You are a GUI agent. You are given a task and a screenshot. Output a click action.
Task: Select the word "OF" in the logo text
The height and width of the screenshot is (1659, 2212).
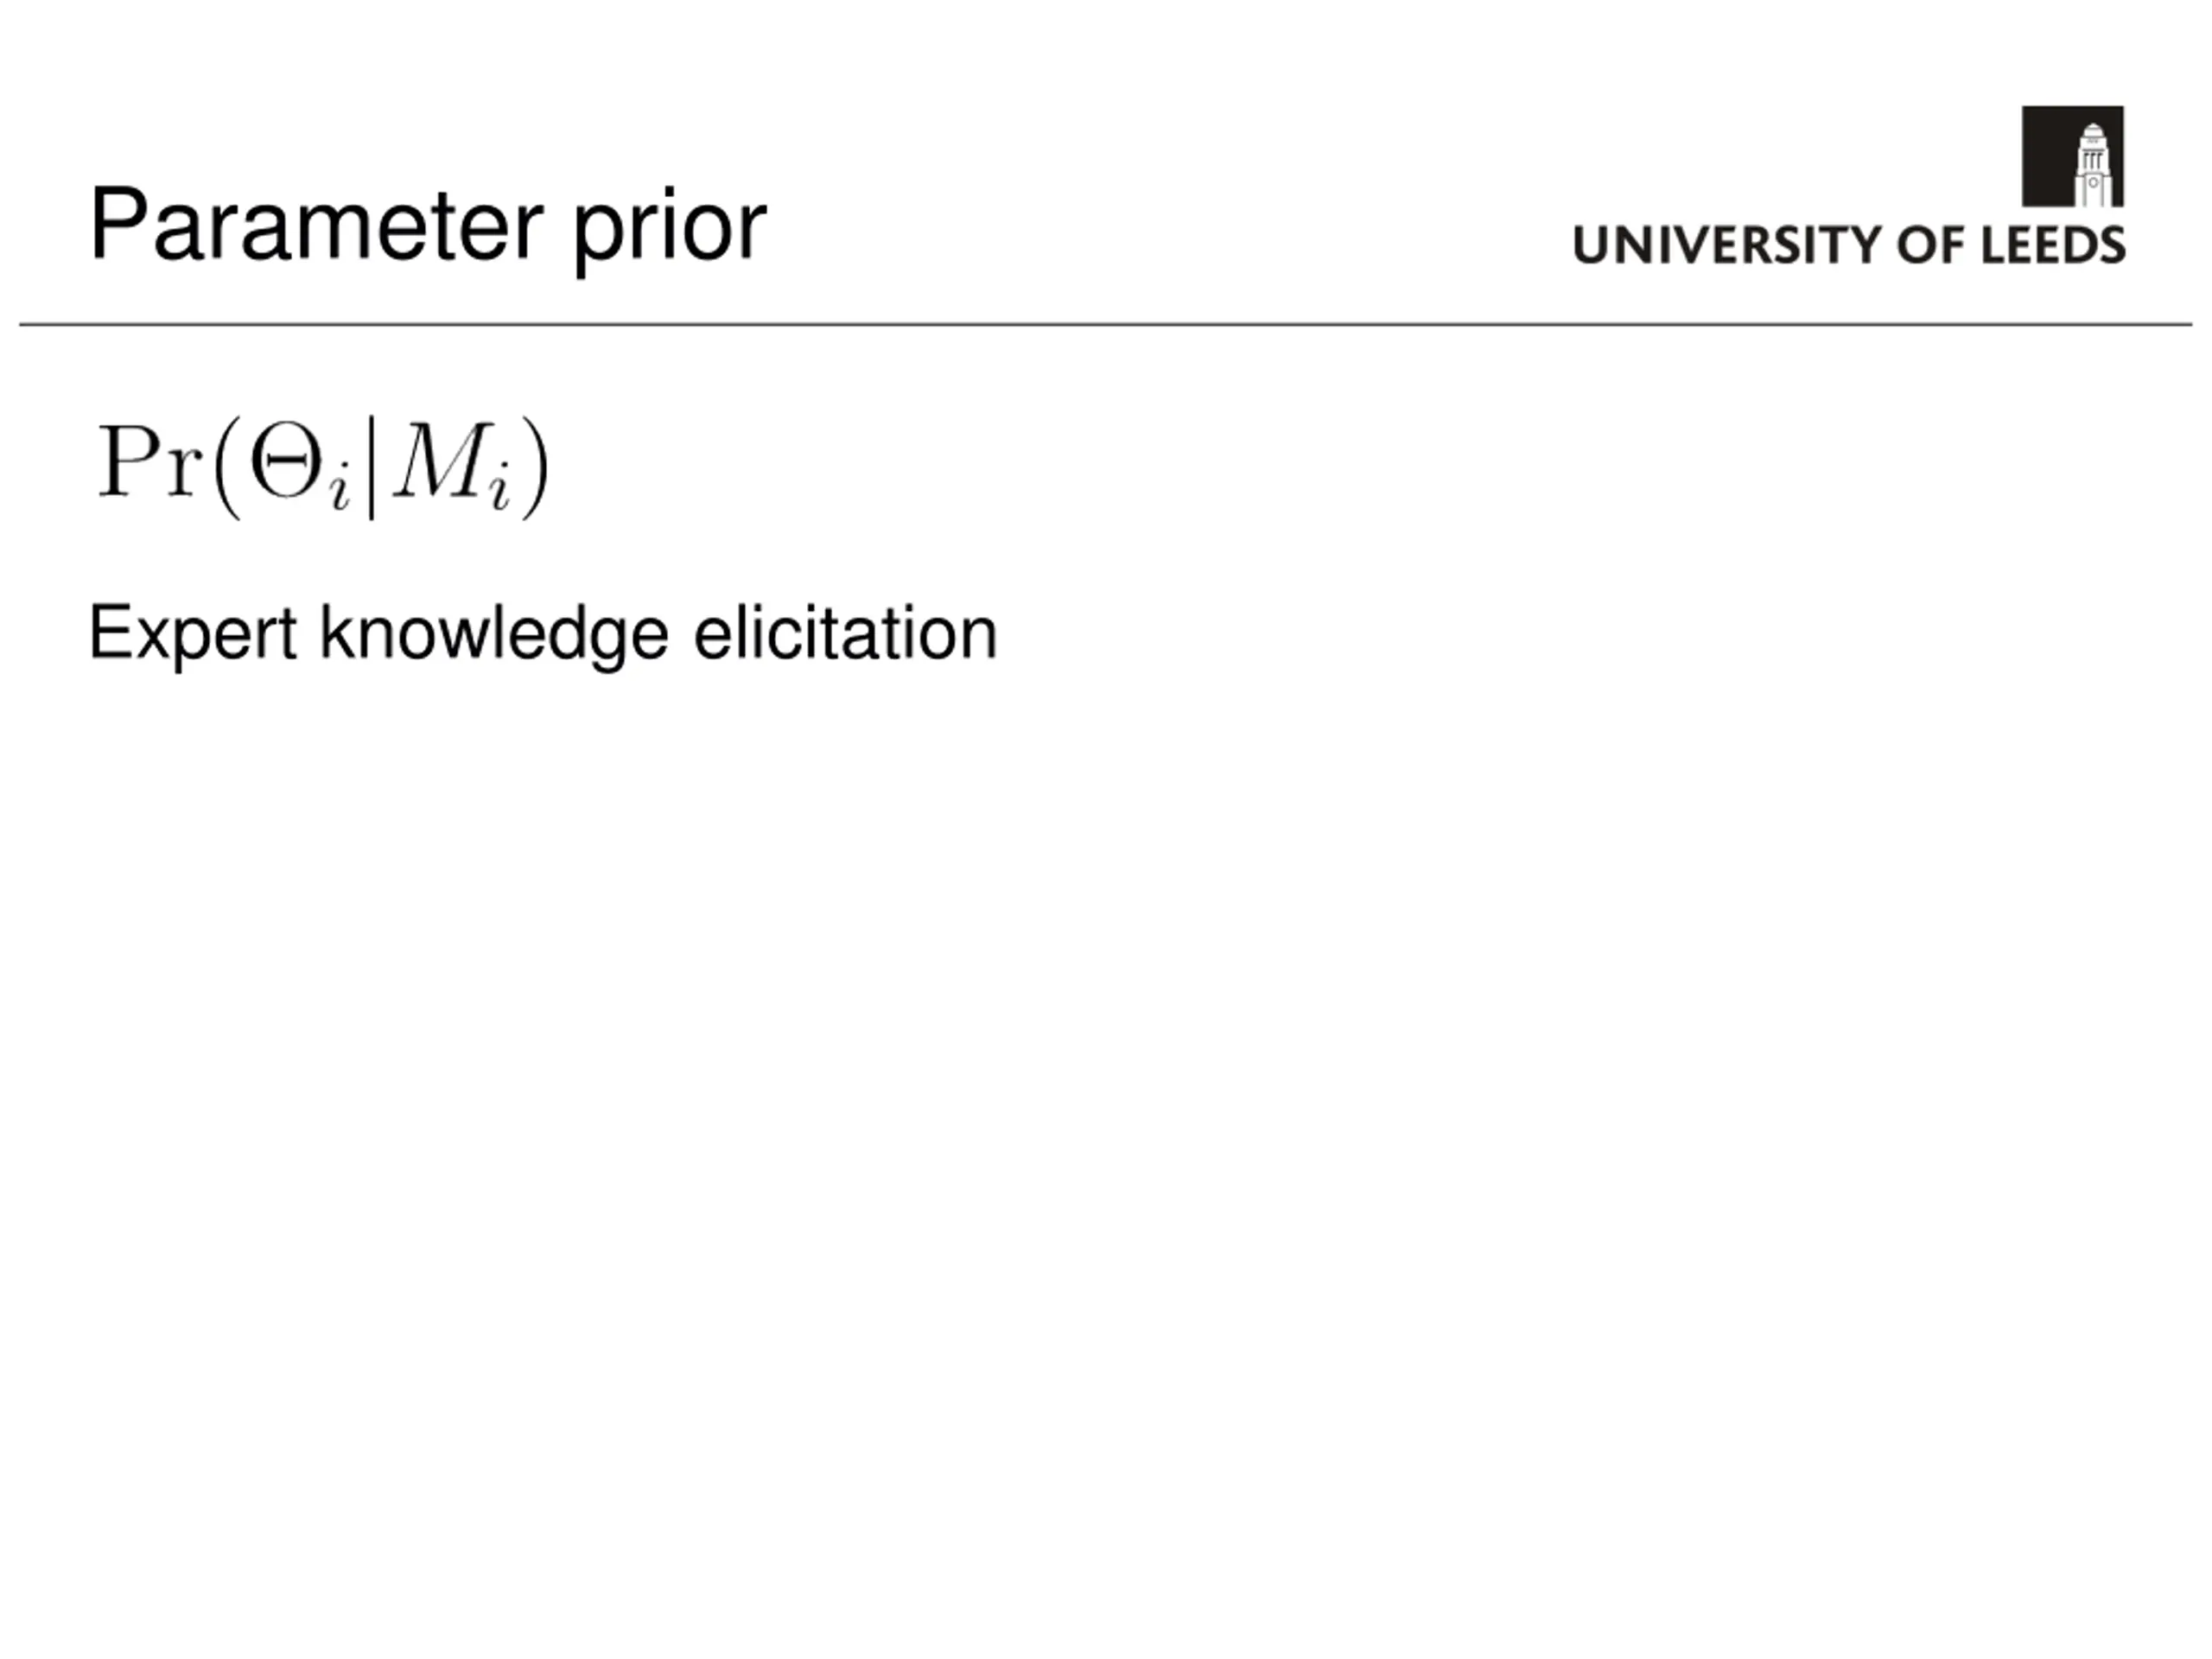[1932, 245]
